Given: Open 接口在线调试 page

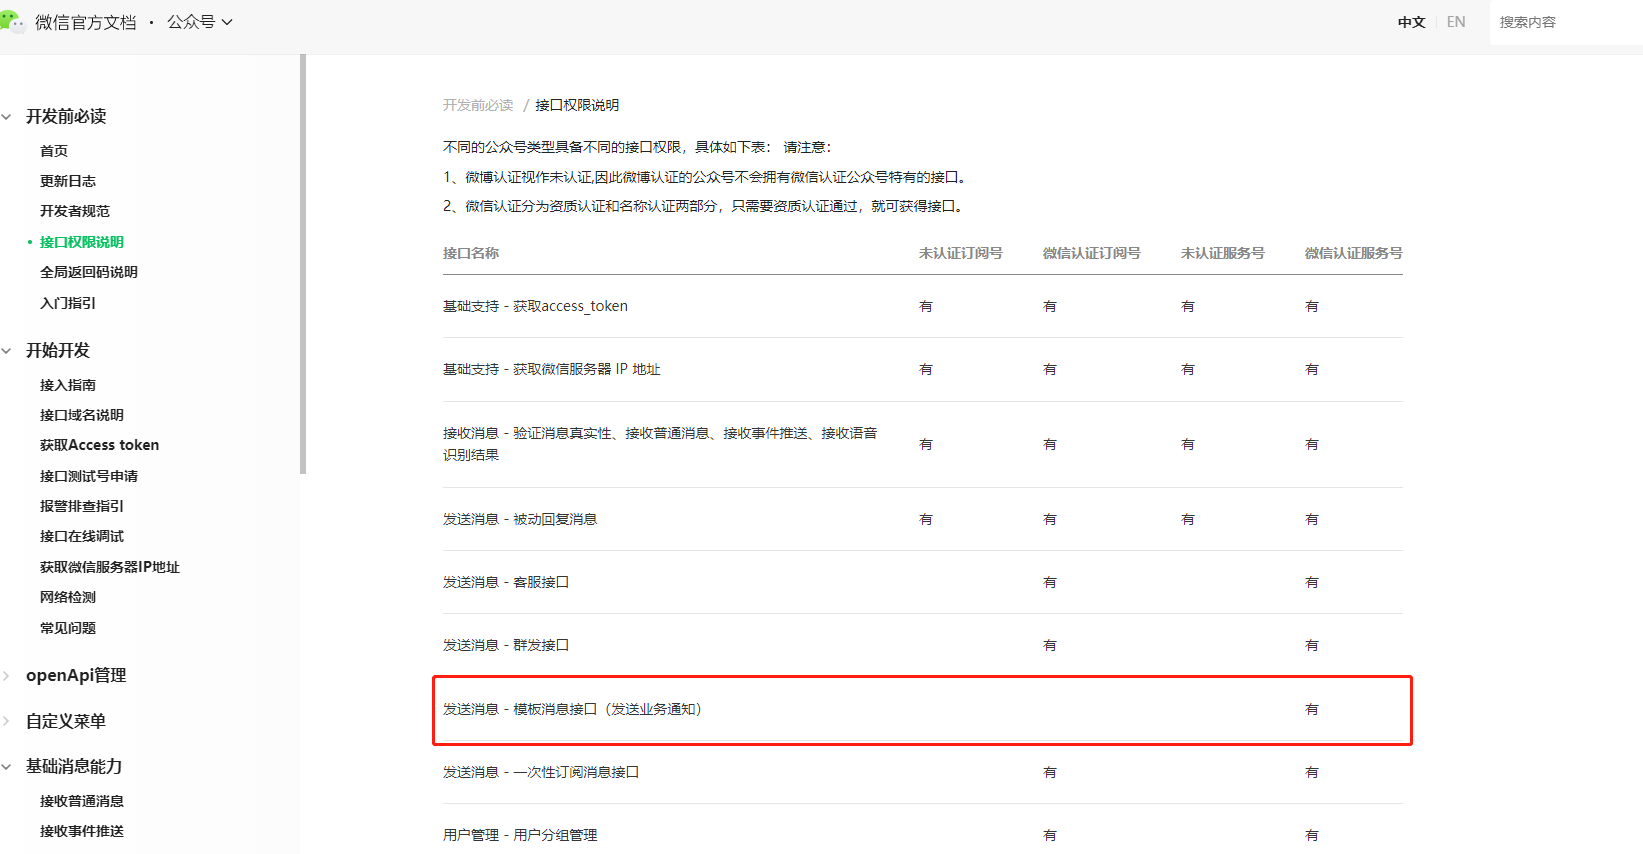Looking at the screenshot, I should 82,536.
